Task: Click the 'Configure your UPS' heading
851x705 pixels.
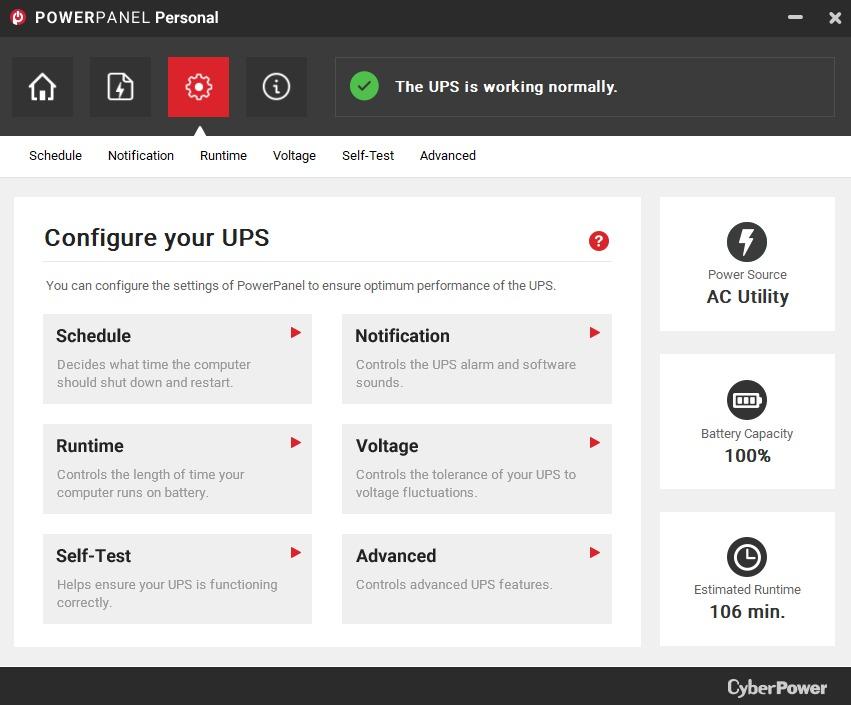Action: (x=157, y=238)
